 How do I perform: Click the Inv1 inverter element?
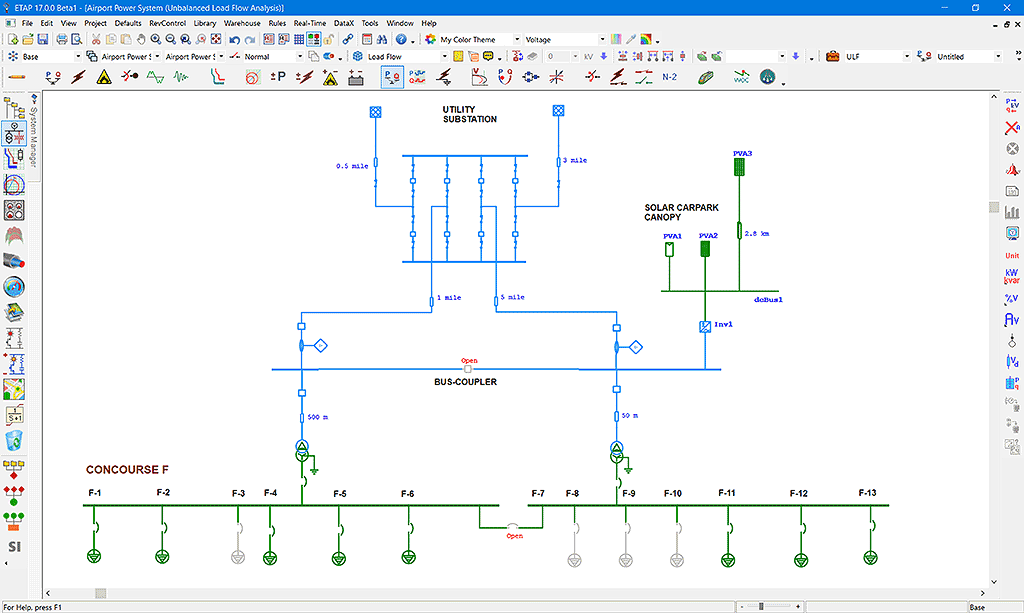[x=704, y=326]
